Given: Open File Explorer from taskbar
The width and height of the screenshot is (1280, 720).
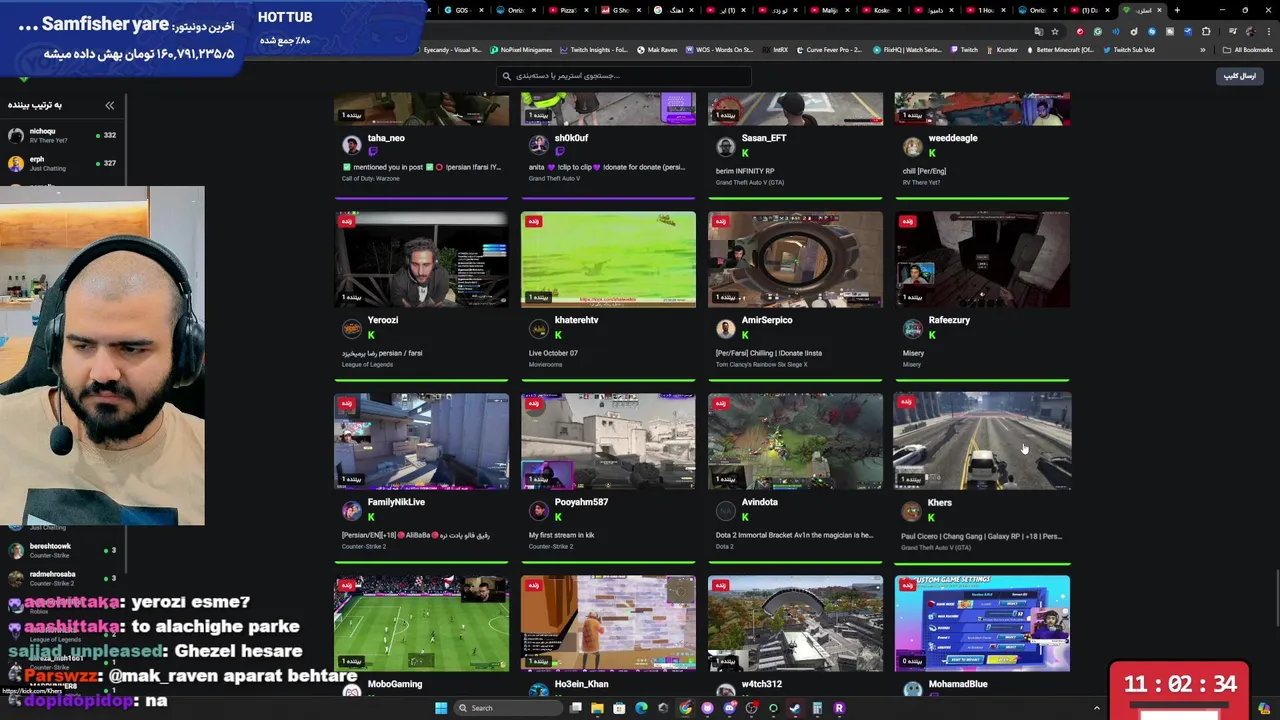Looking at the screenshot, I should click(x=597, y=708).
